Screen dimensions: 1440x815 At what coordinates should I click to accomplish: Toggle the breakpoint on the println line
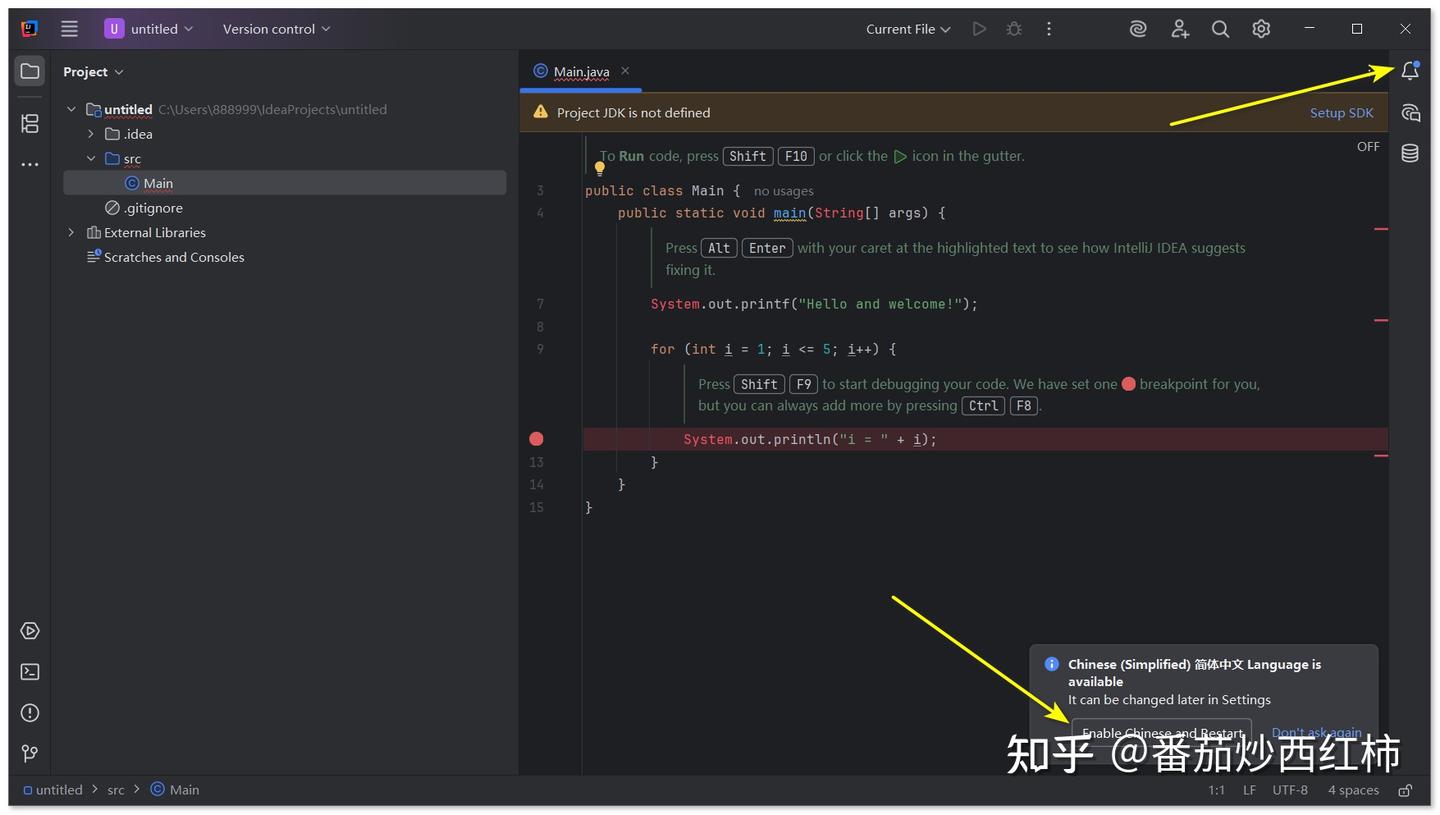pyautogui.click(x=536, y=439)
